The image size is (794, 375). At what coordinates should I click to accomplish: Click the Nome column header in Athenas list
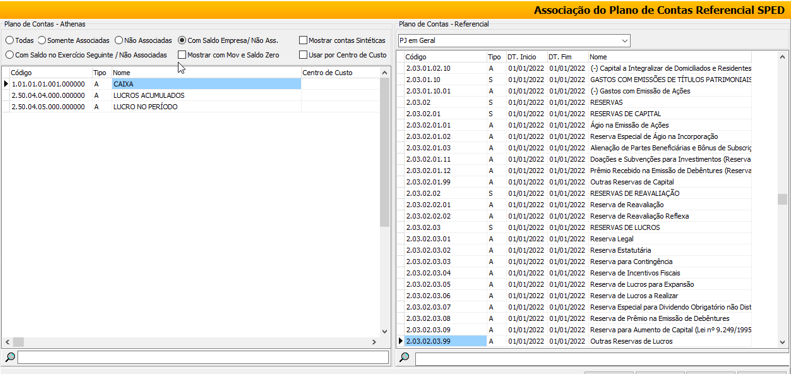pyautogui.click(x=206, y=73)
